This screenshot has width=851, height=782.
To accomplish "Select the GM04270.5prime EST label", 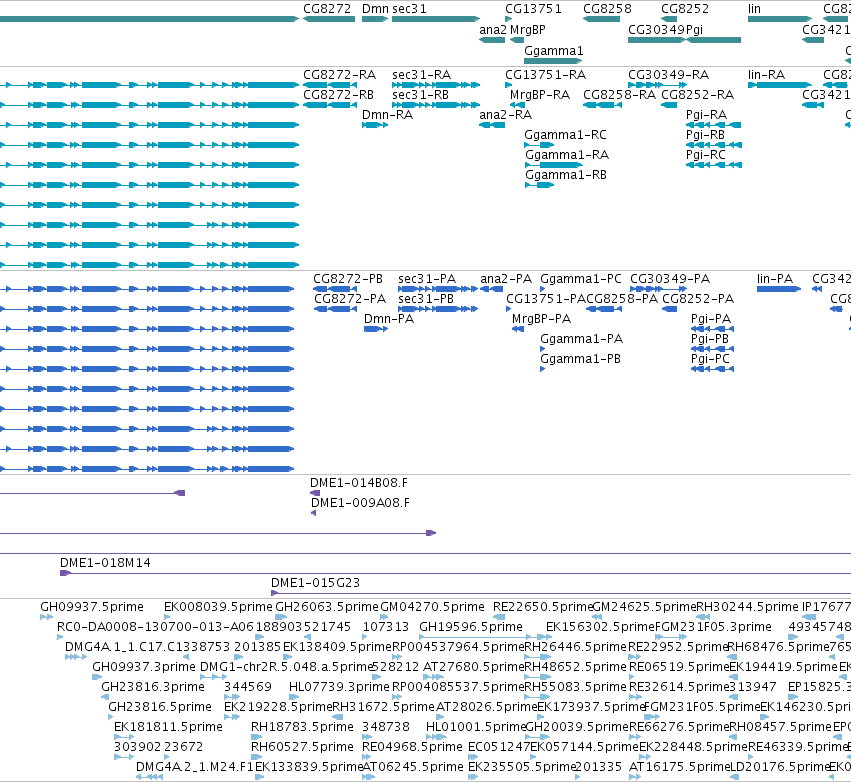I will point(432,607).
